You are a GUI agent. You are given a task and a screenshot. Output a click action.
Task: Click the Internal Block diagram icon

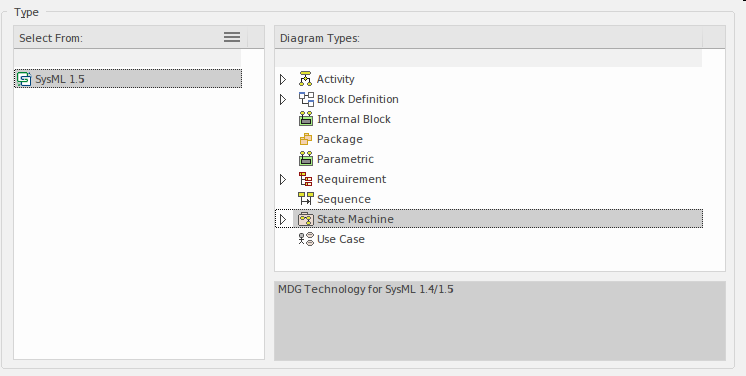pos(306,119)
